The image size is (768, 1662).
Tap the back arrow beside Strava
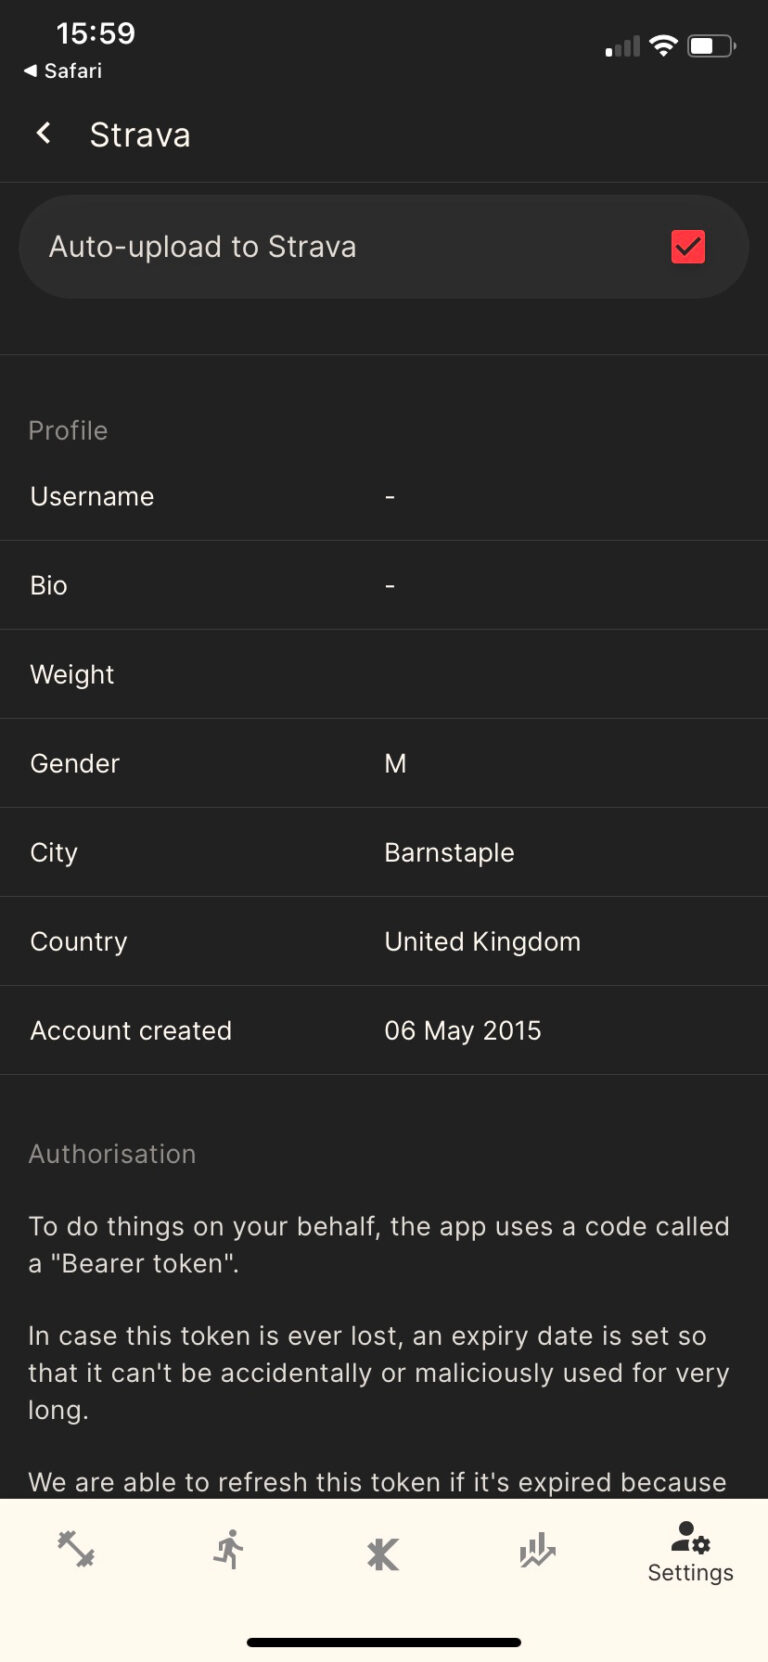pyautogui.click(x=44, y=134)
